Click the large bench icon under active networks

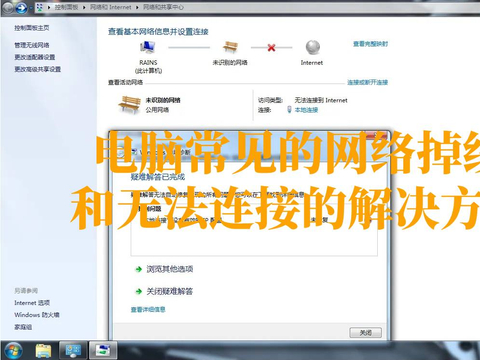coord(129,105)
